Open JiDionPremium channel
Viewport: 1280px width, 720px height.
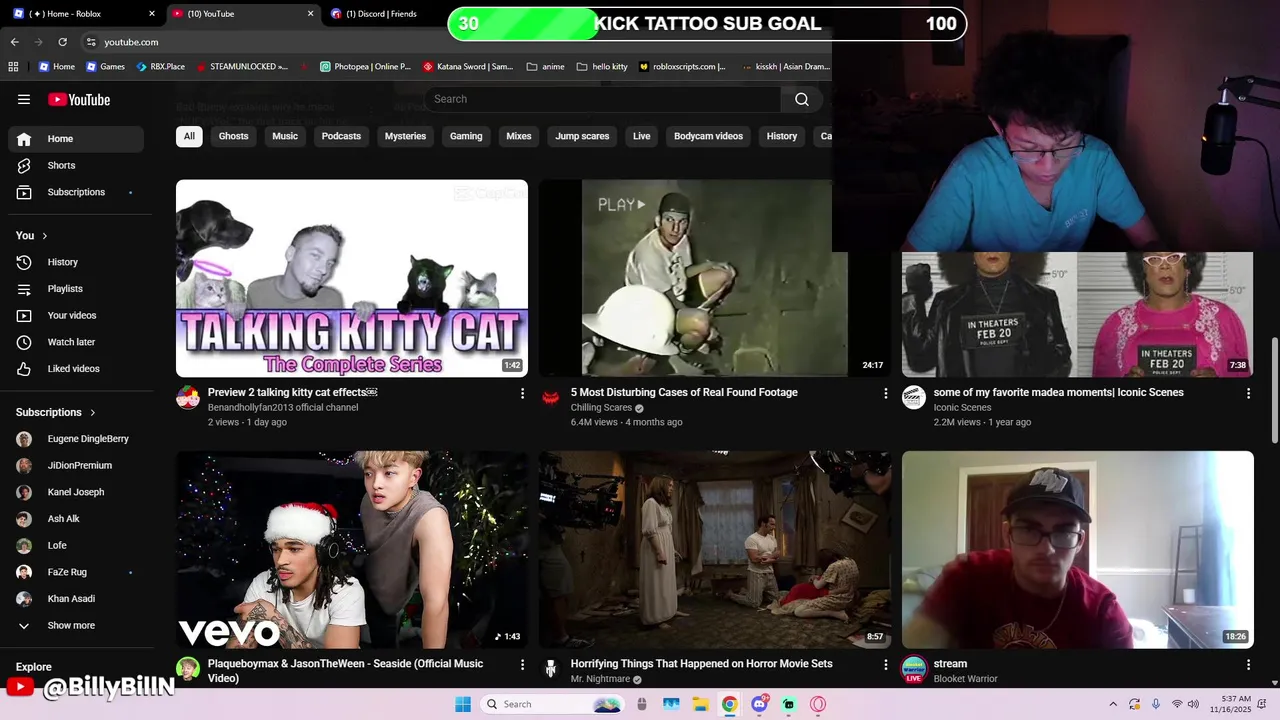coord(76,465)
